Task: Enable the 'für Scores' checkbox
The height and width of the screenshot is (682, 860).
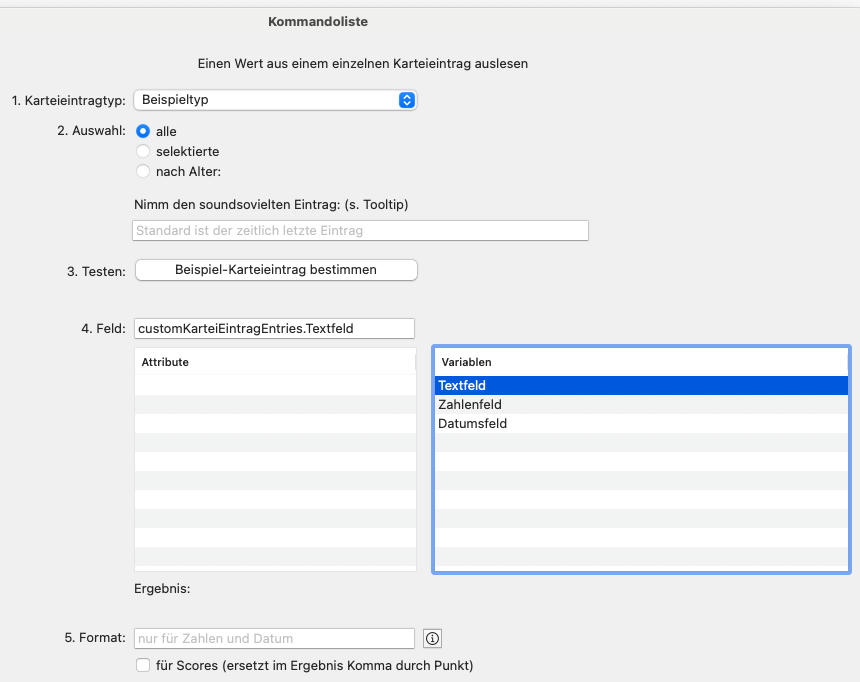Action: pyautogui.click(x=143, y=665)
